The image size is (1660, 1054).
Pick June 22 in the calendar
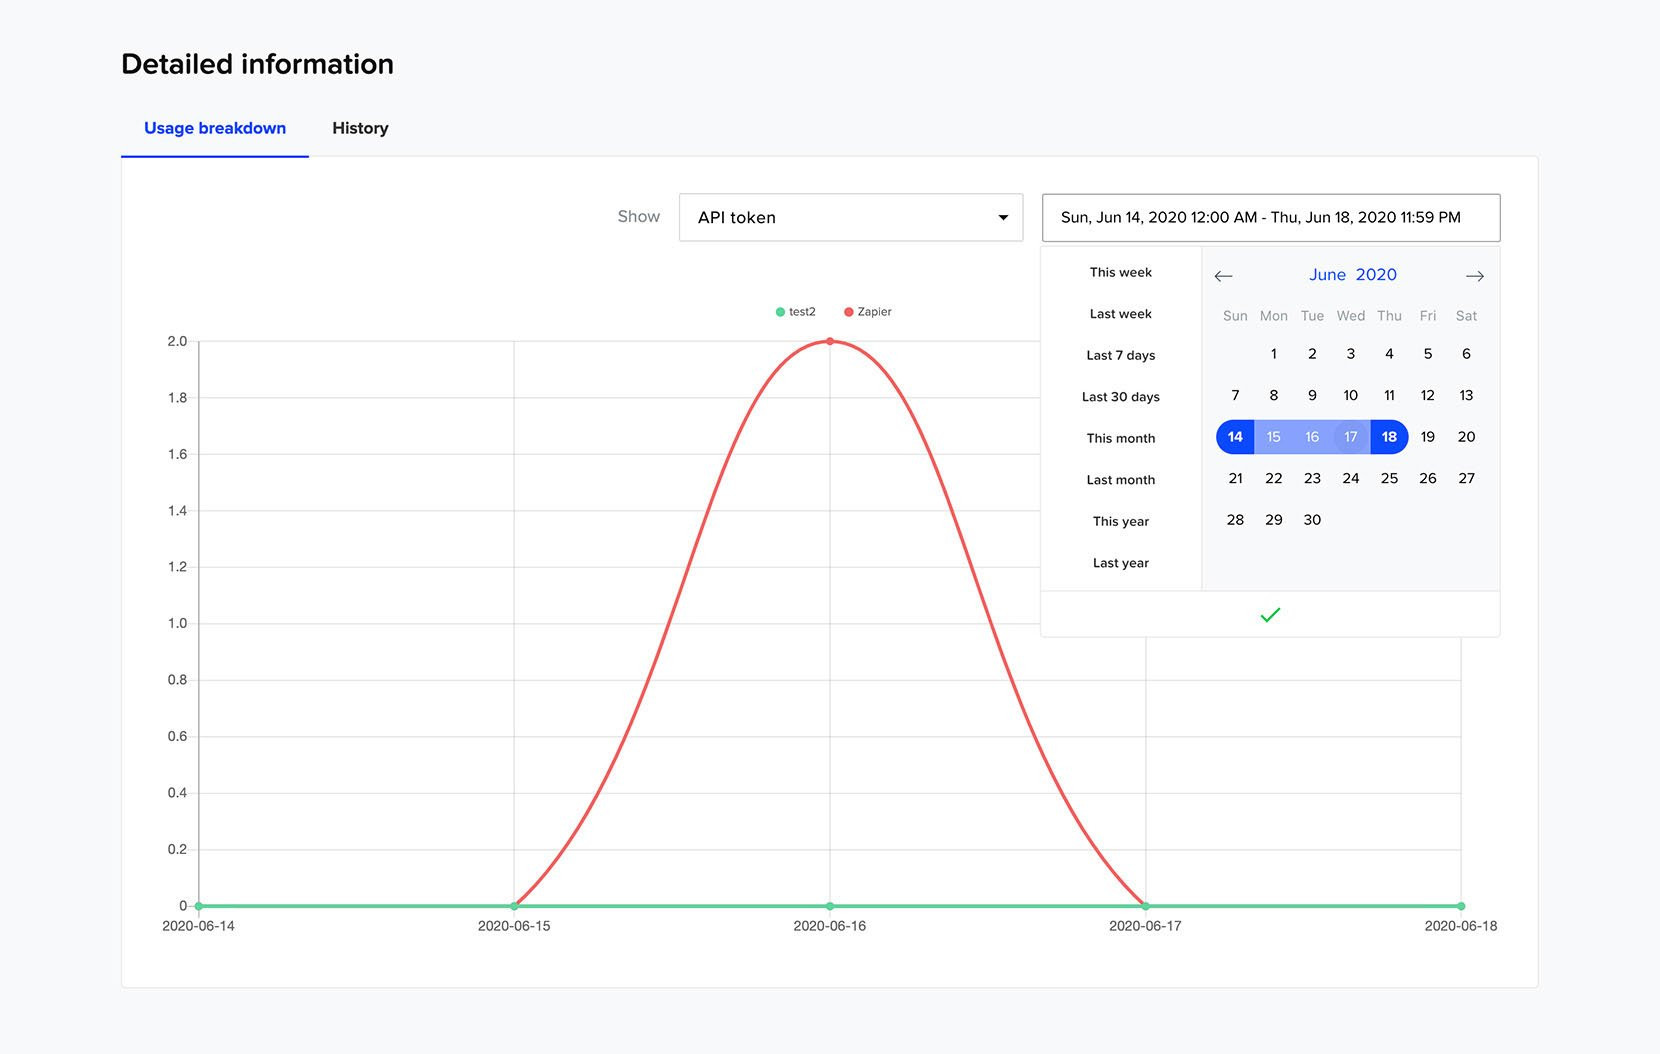pos(1274,478)
